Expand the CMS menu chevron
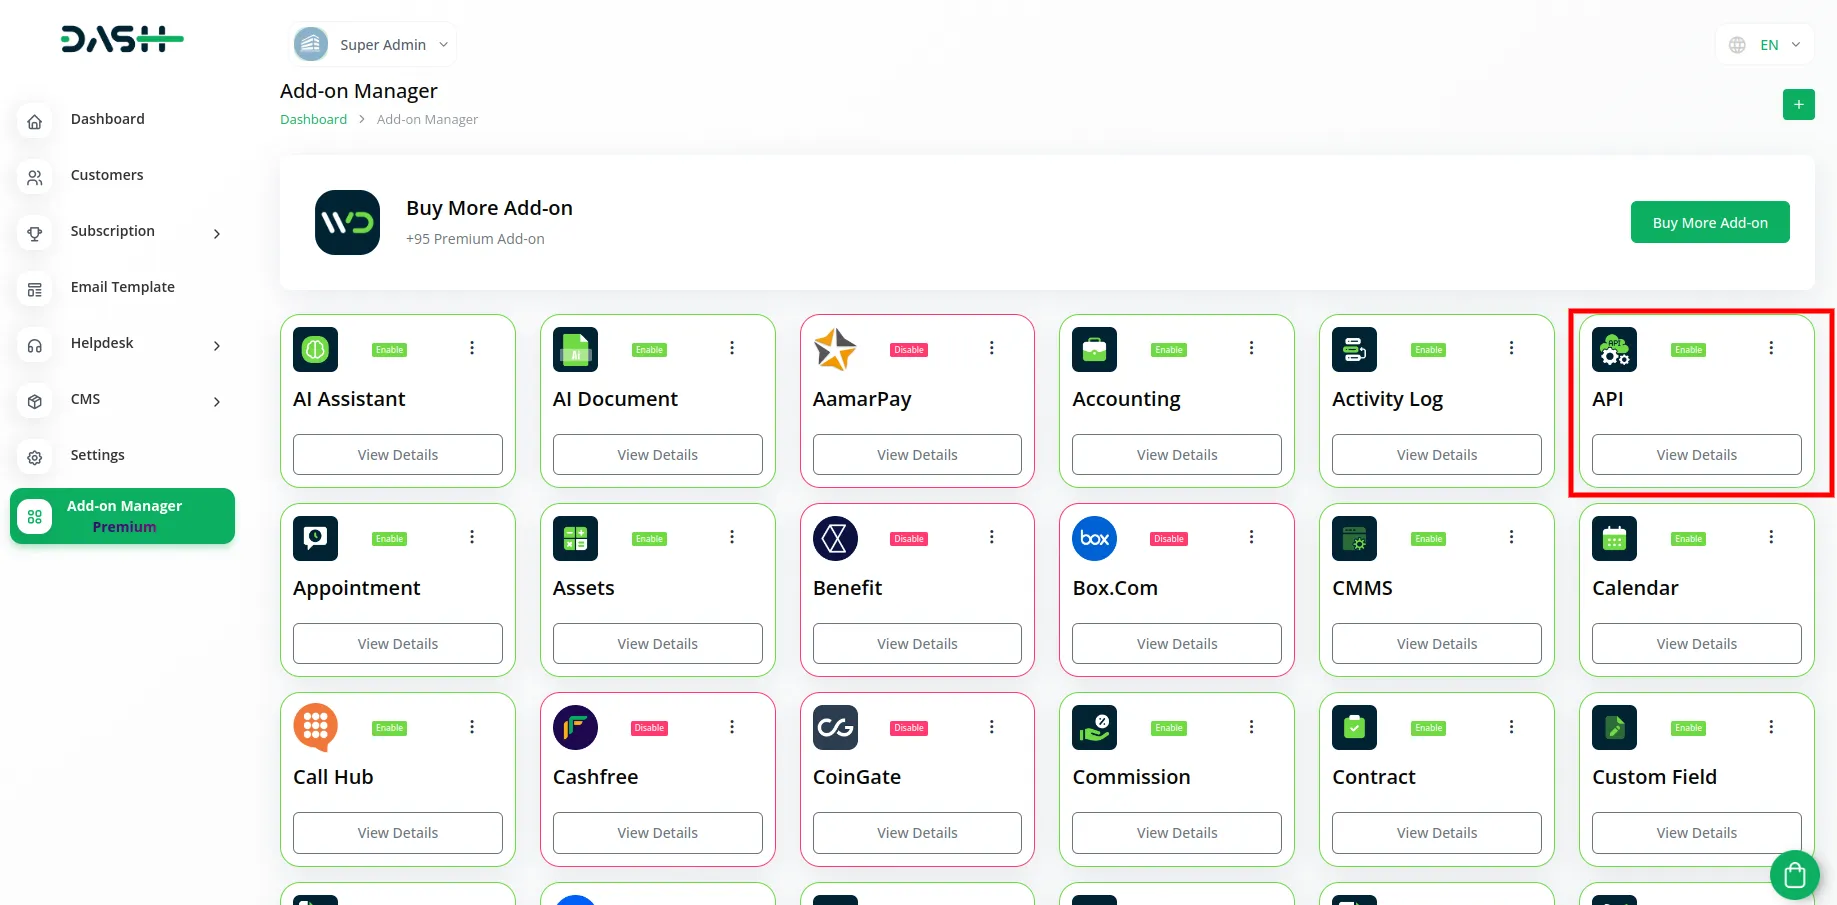This screenshot has height=905, width=1837. coord(217,402)
